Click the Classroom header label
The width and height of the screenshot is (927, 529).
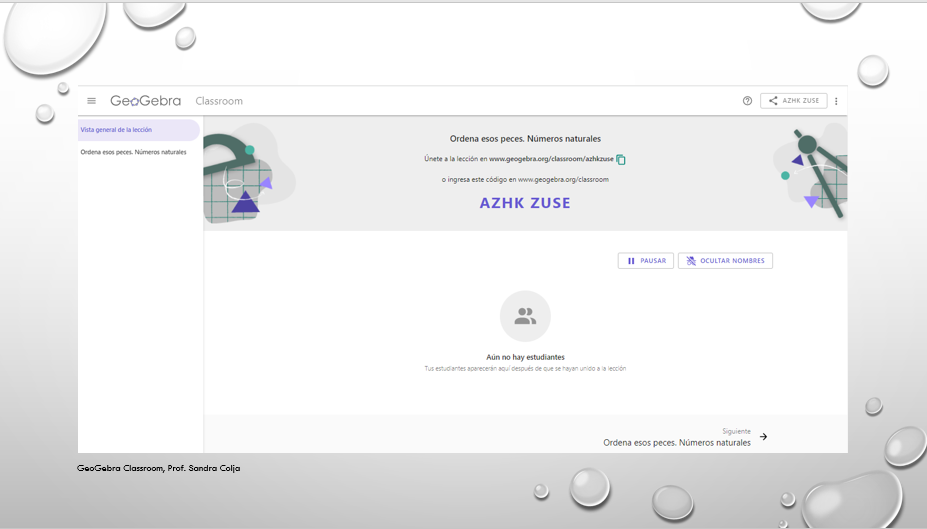click(x=219, y=101)
